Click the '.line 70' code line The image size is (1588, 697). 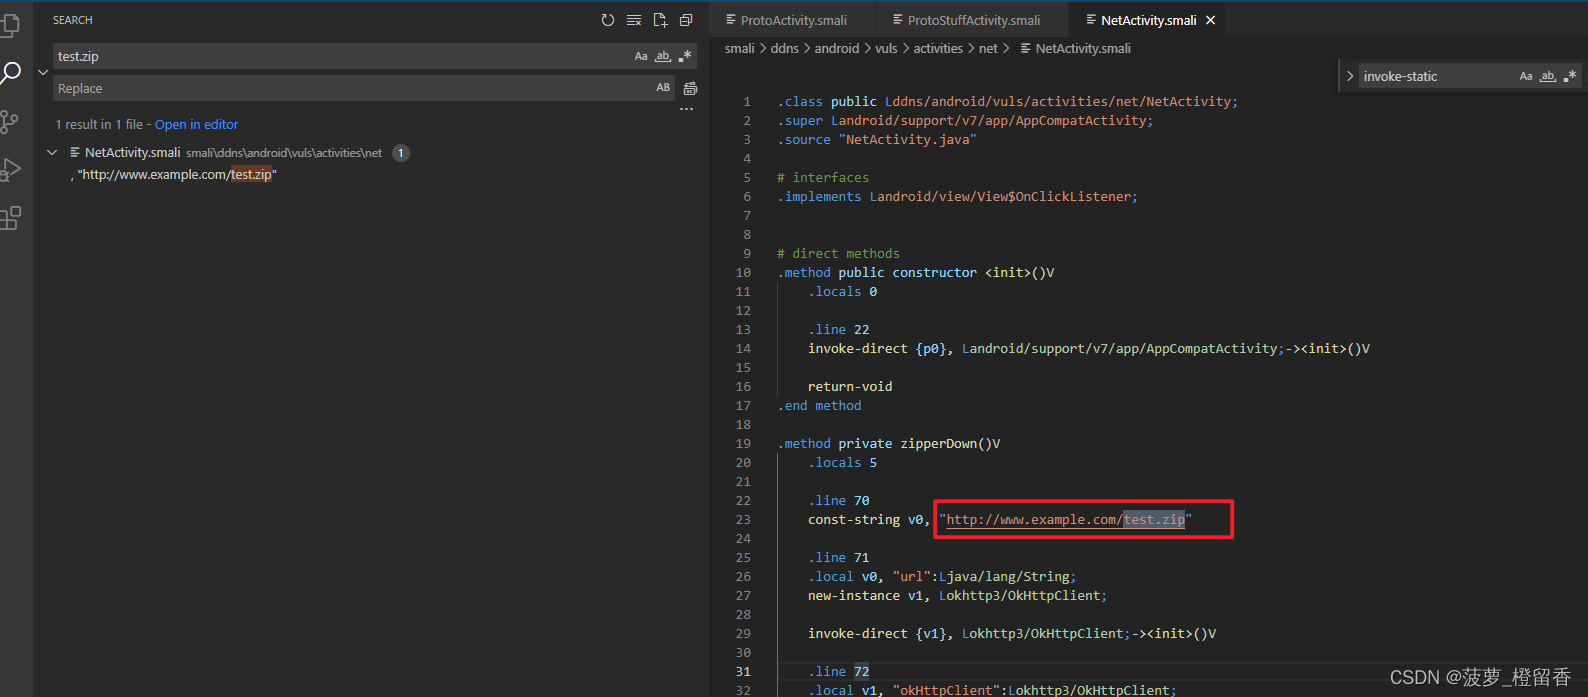[x=839, y=501]
